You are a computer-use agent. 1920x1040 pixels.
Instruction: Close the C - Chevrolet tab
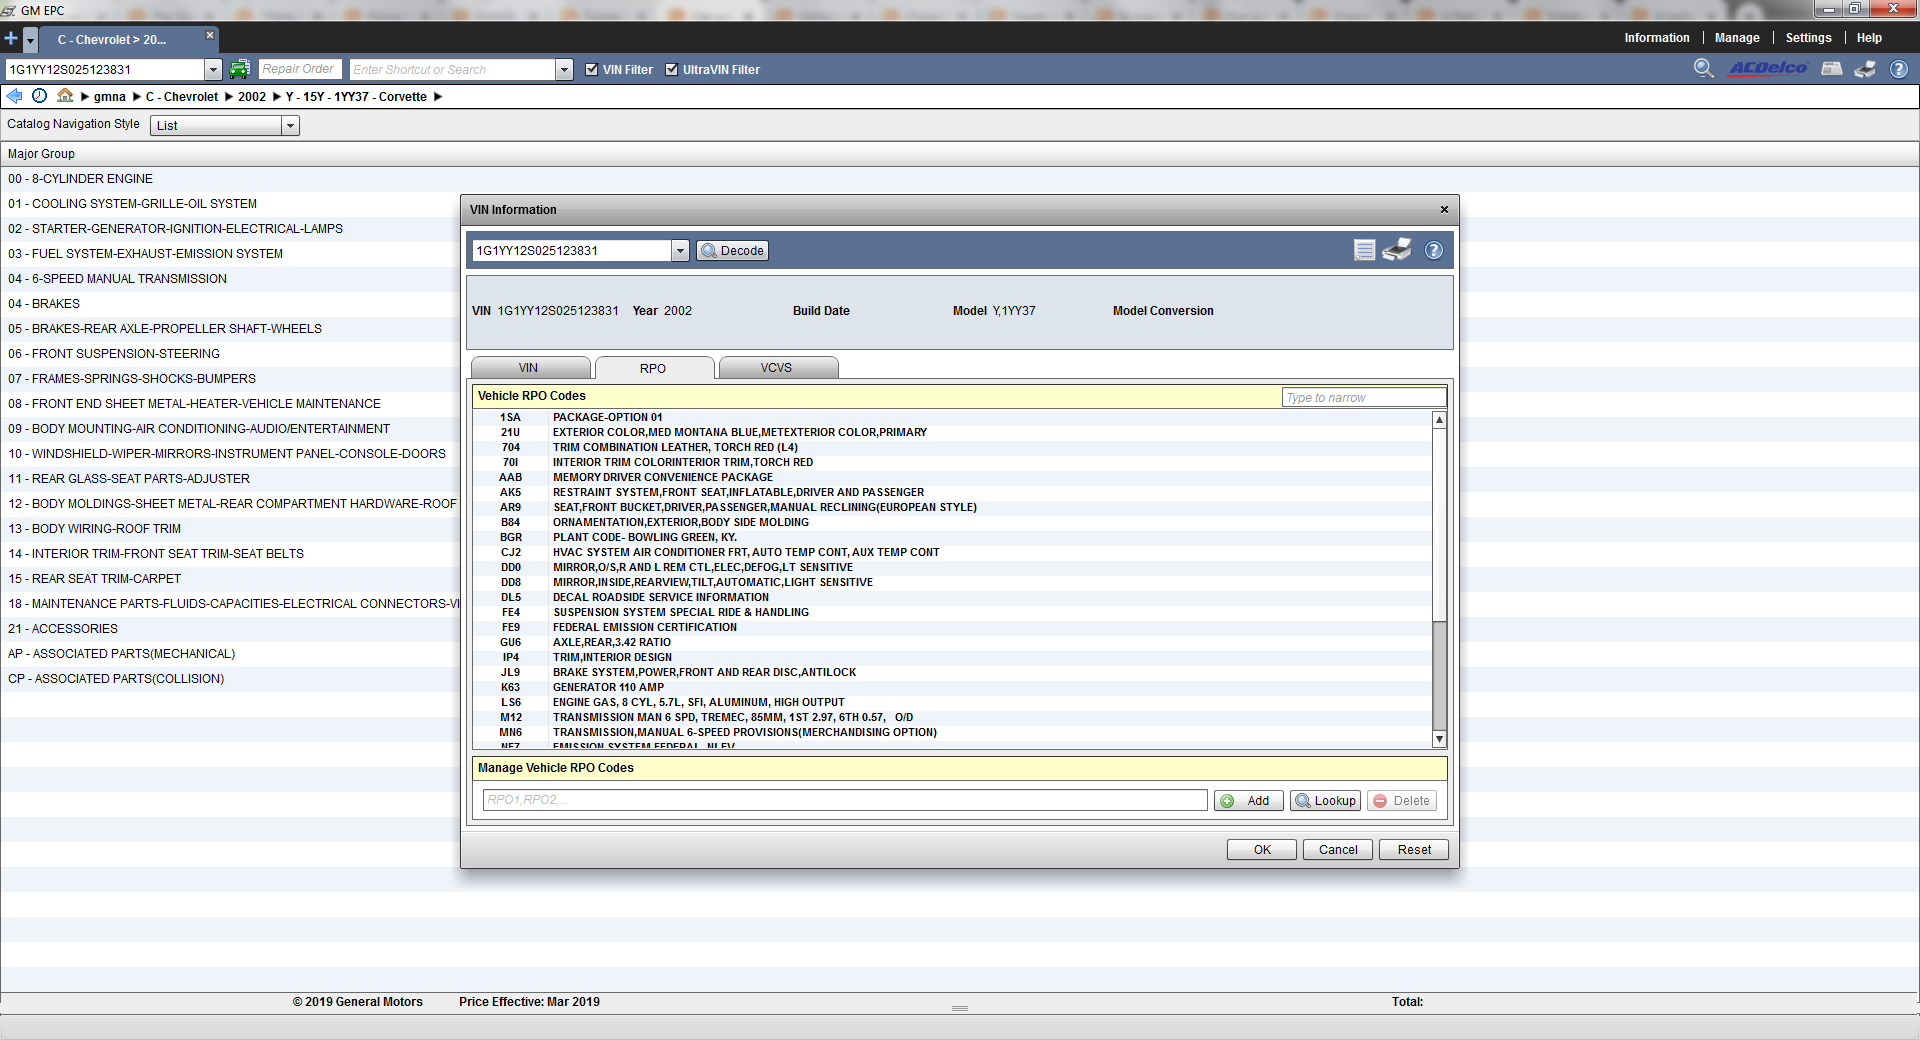(210, 35)
